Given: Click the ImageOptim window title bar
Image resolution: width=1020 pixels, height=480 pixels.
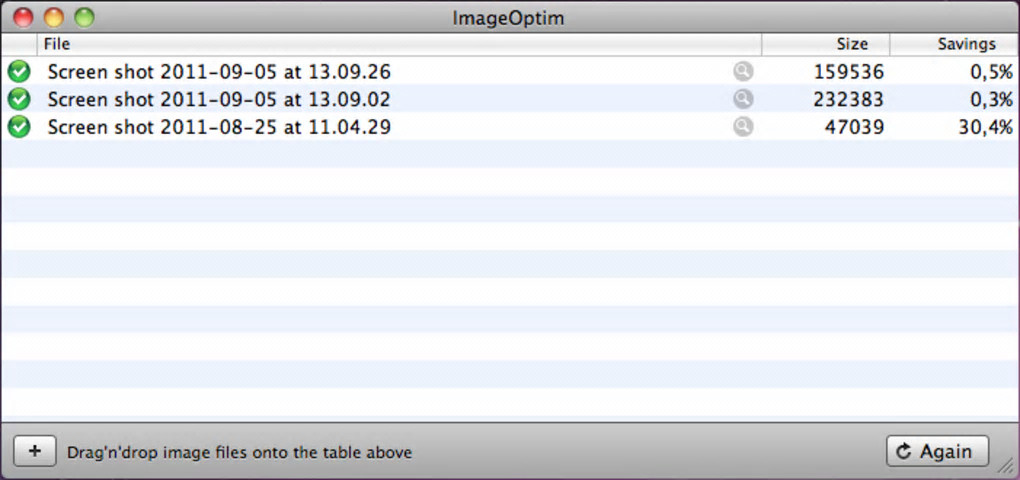Looking at the screenshot, I should coord(510,17).
